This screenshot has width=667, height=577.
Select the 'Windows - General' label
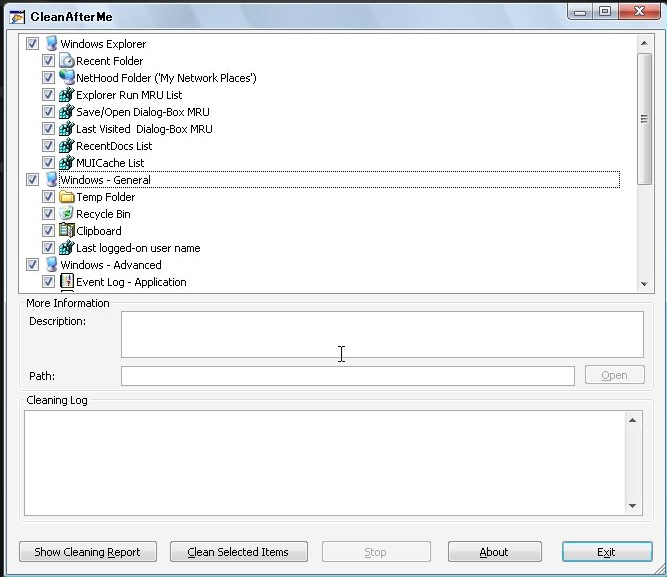pos(105,180)
